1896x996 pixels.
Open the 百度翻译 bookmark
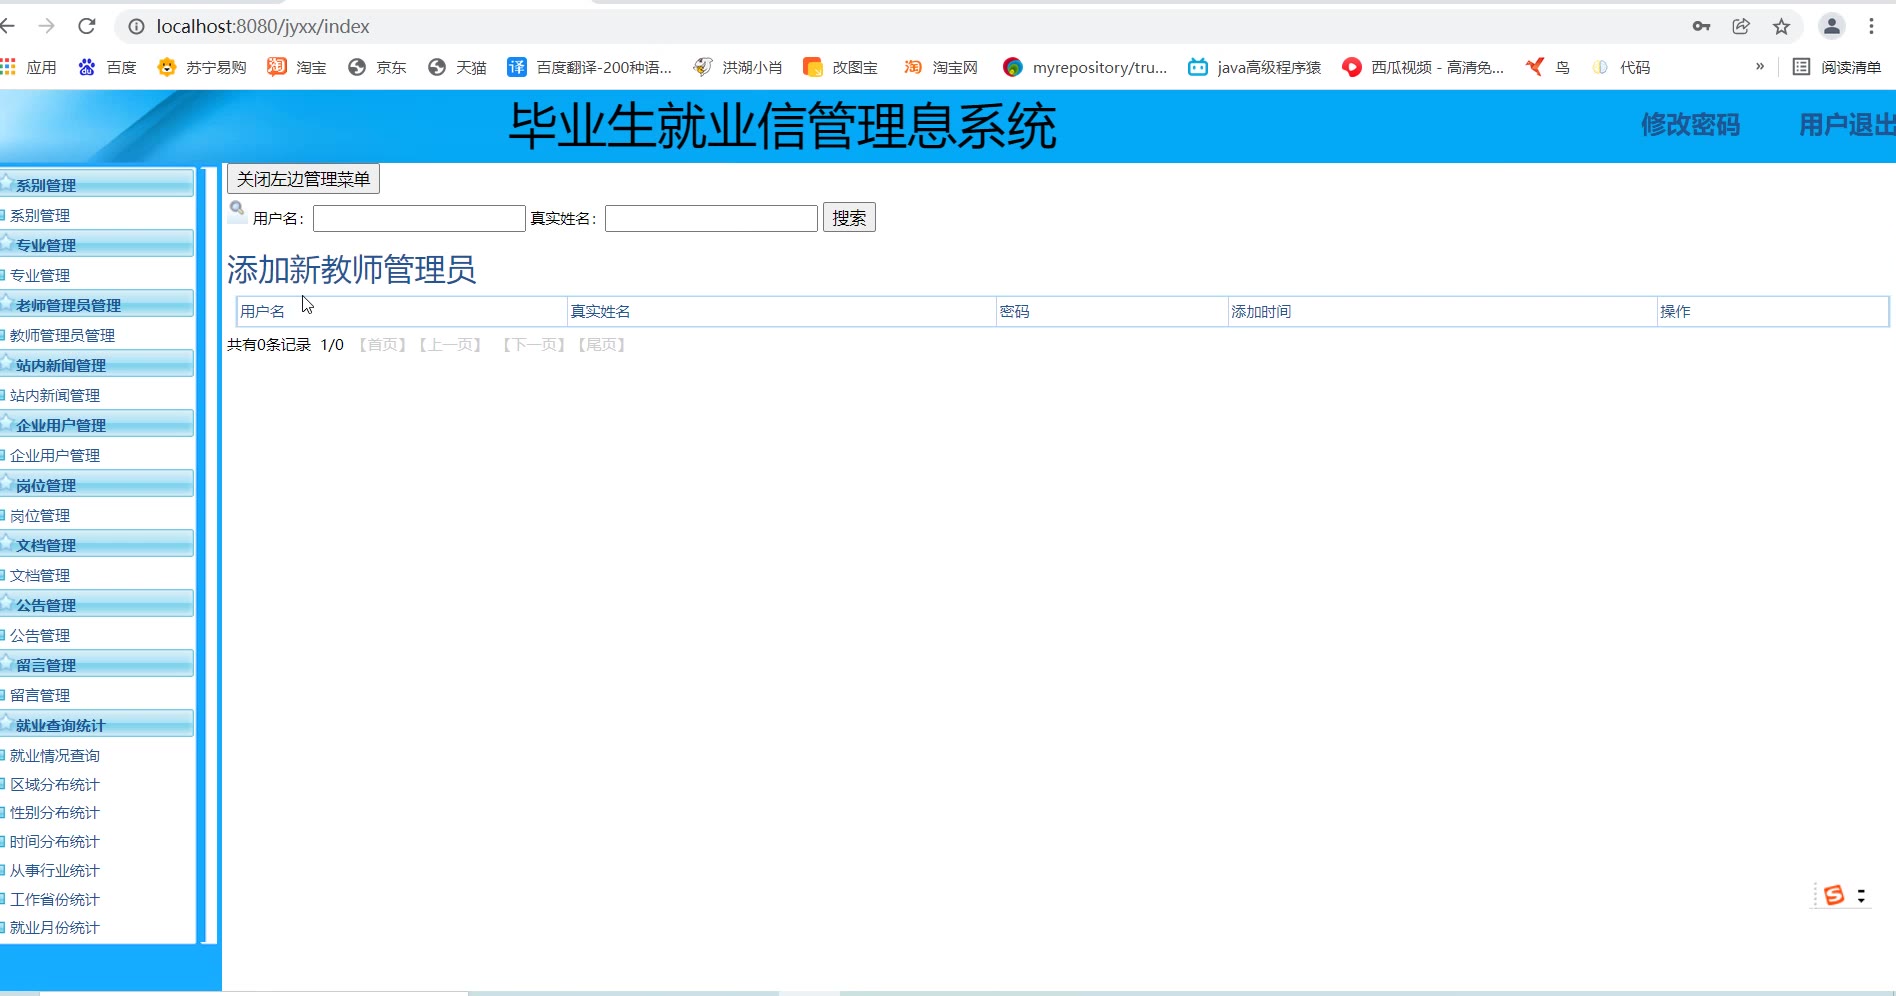coord(589,67)
